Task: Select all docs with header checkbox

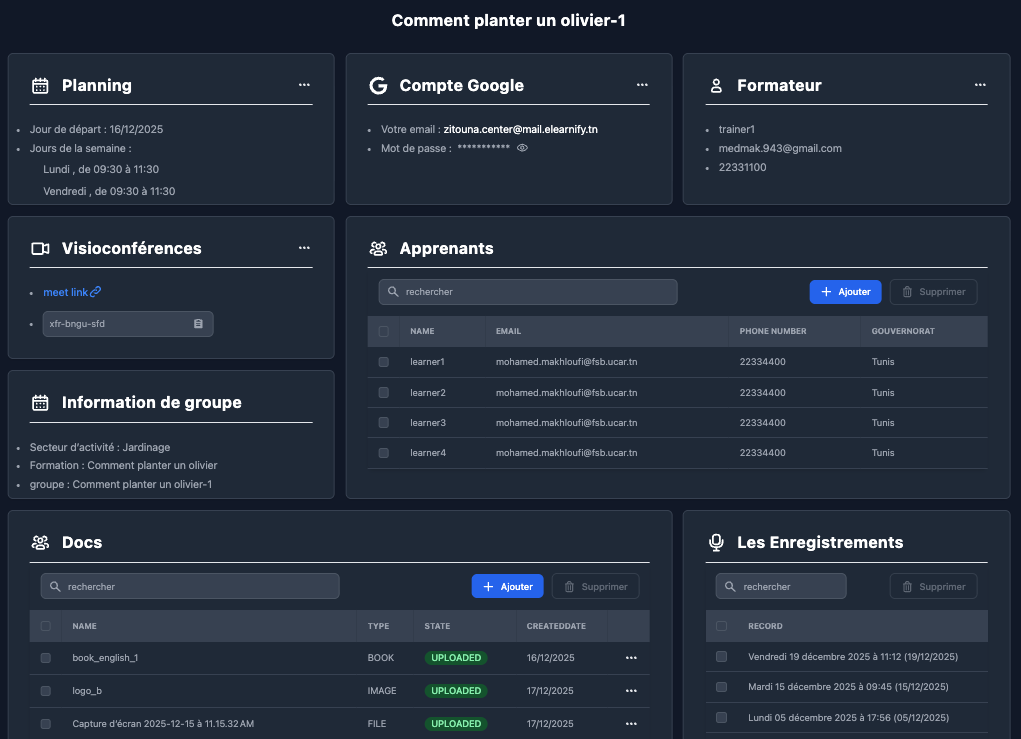Action: click(x=46, y=626)
